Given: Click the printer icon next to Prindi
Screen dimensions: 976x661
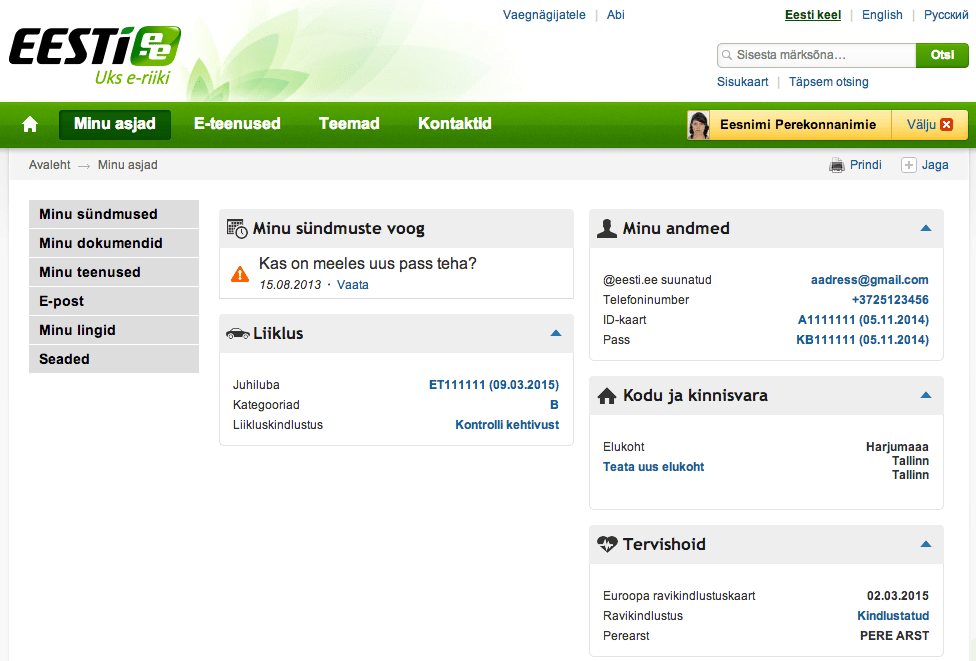Looking at the screenshot, I should (837, 165).
